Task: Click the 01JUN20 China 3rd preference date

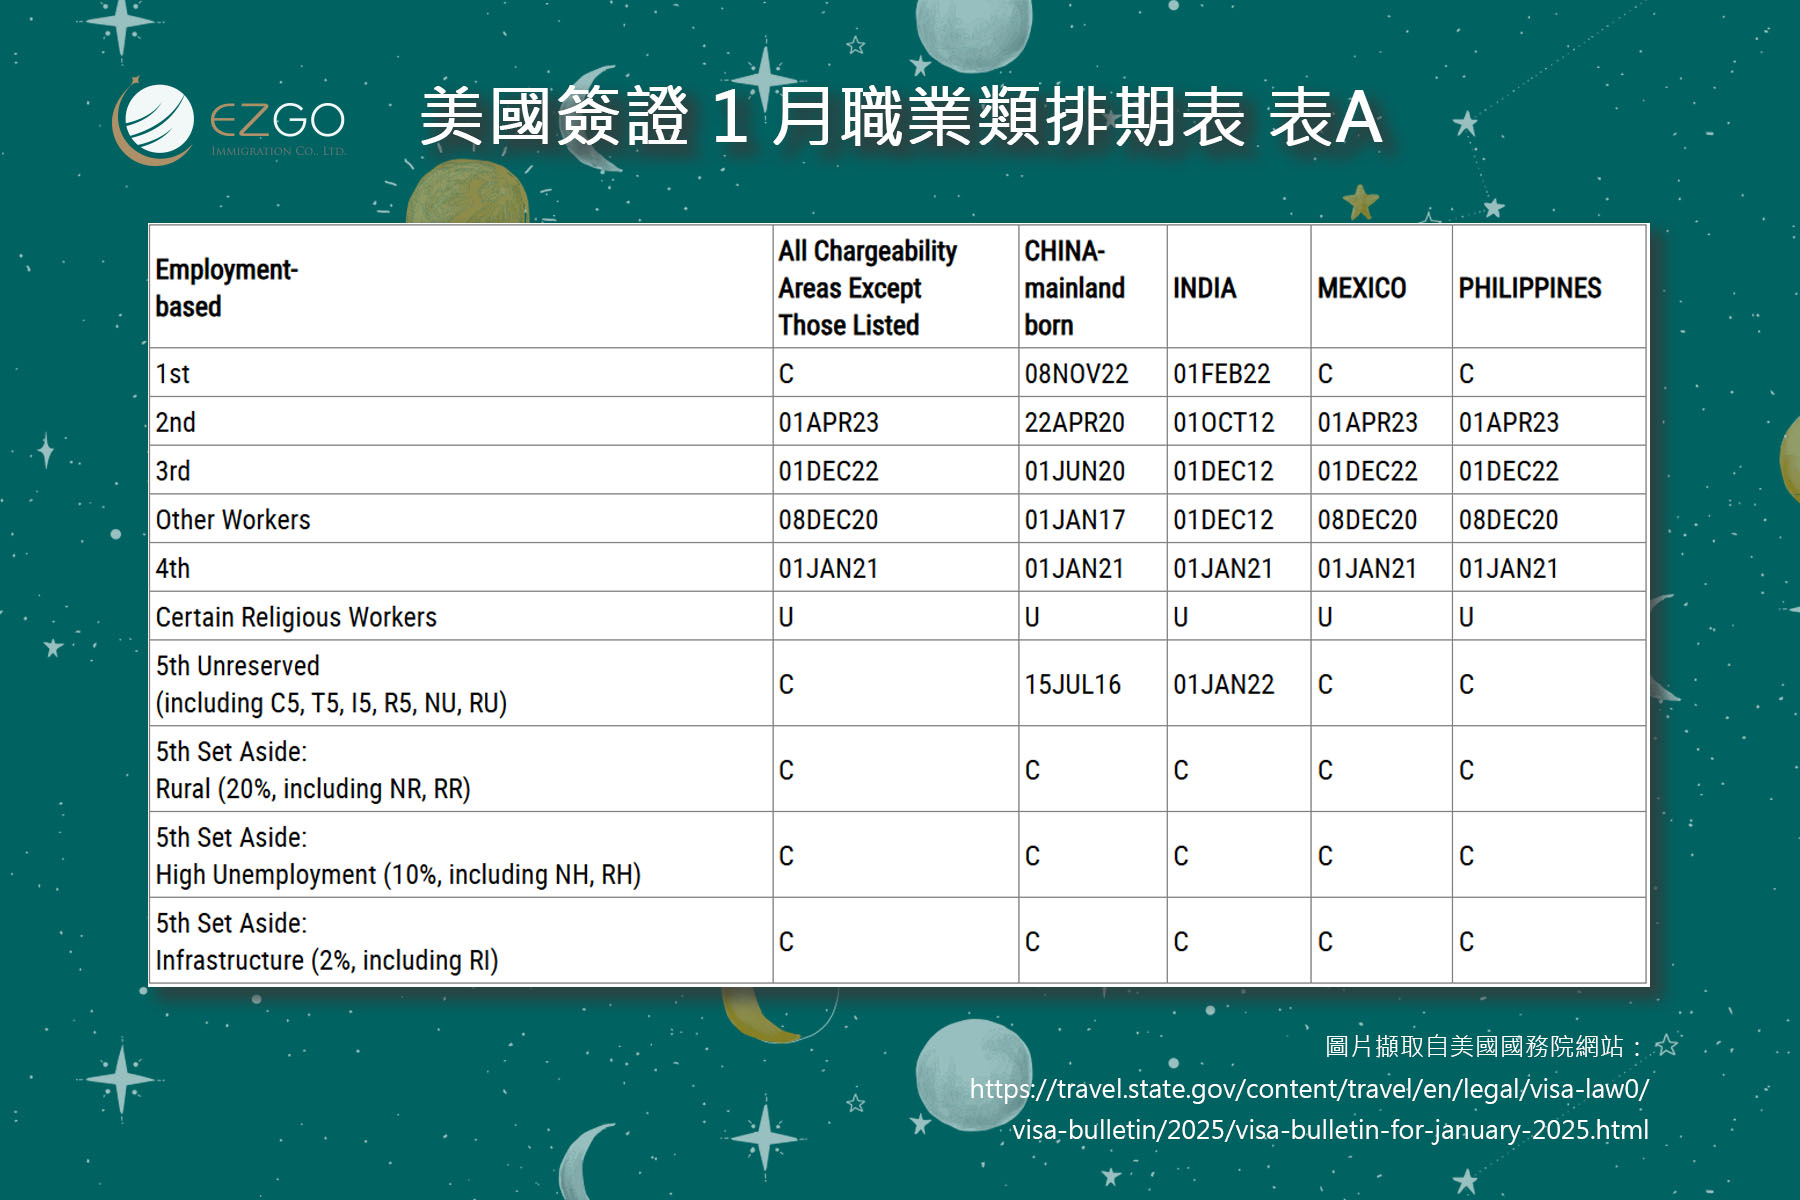Action: coord(1074,471)
